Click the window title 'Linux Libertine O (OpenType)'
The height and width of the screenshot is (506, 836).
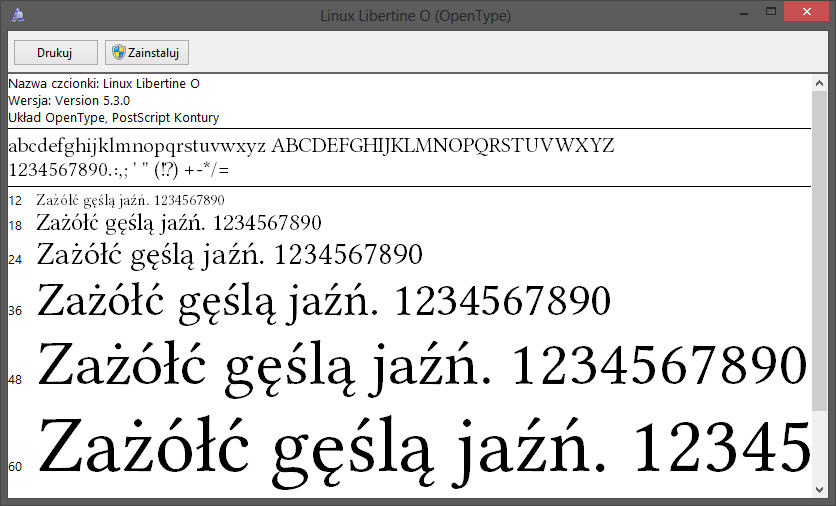(x=415, y=16)
